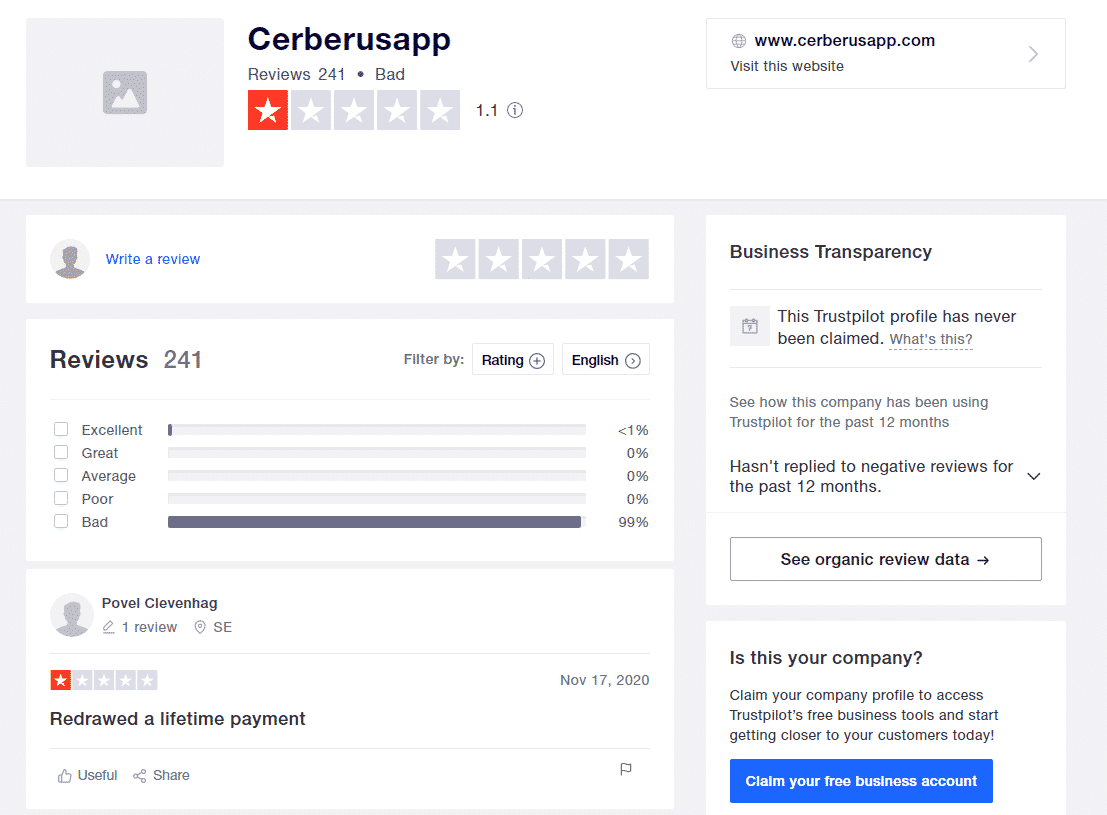The height and width of the screenshot is (815, 1107).
Task: Click Write a review
Action: point(152,258)
